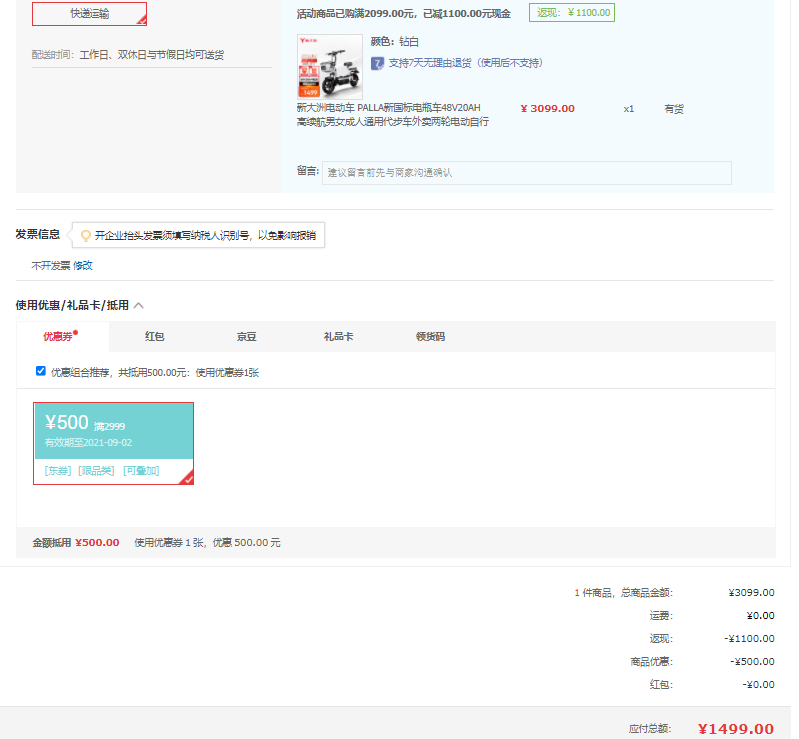Deselect the ¥500 满2999 coupon card

coord(113,443)
